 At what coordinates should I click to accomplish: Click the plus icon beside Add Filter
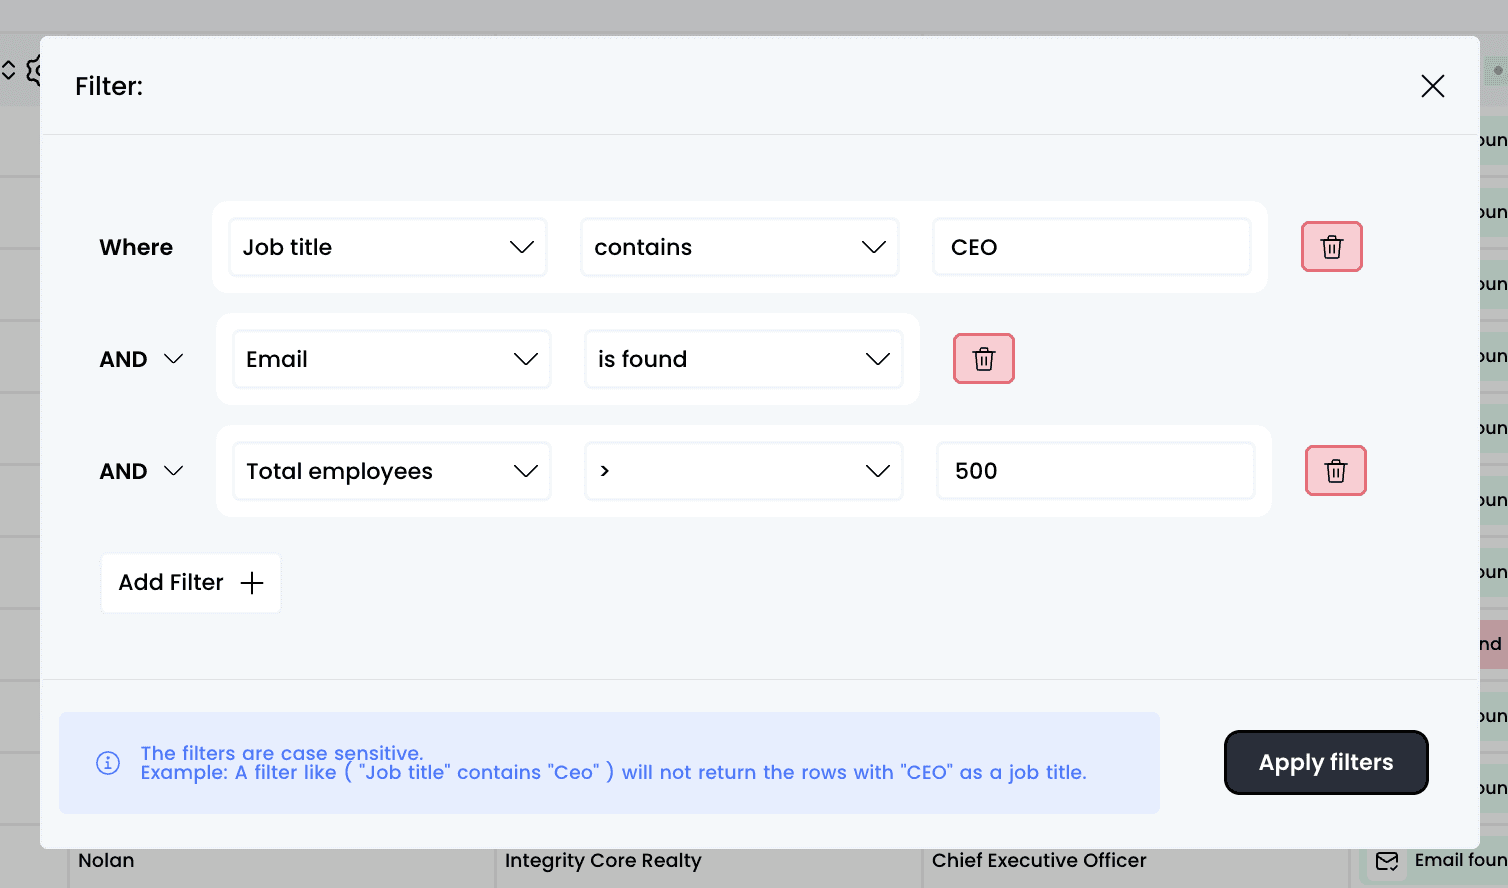tap(252, 583)
